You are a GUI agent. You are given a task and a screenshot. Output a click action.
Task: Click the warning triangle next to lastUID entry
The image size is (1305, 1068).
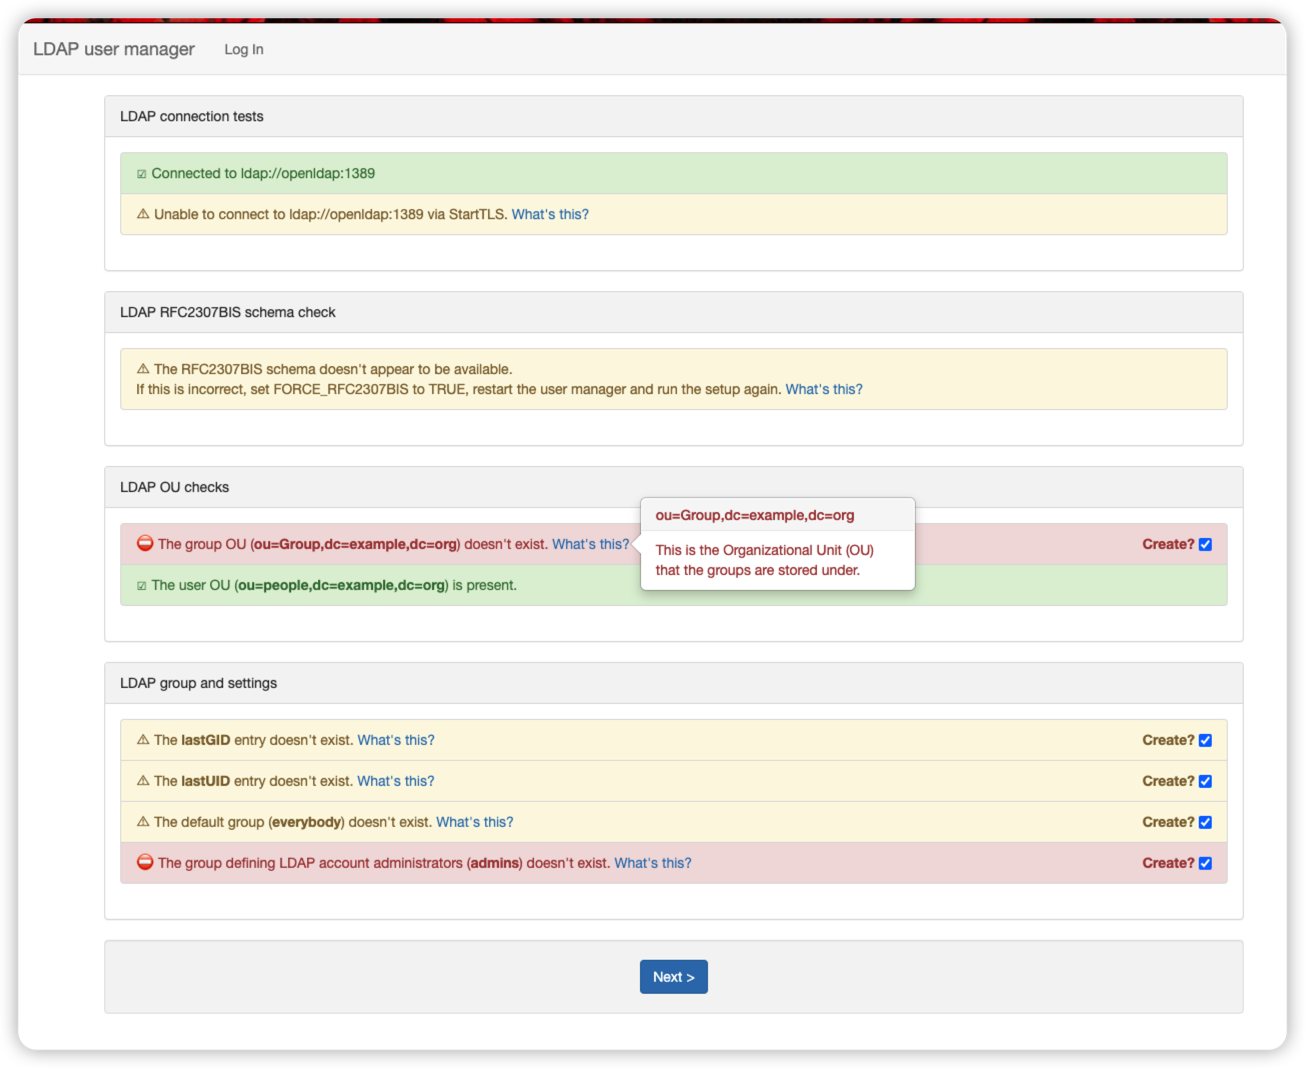pos(143,781)
